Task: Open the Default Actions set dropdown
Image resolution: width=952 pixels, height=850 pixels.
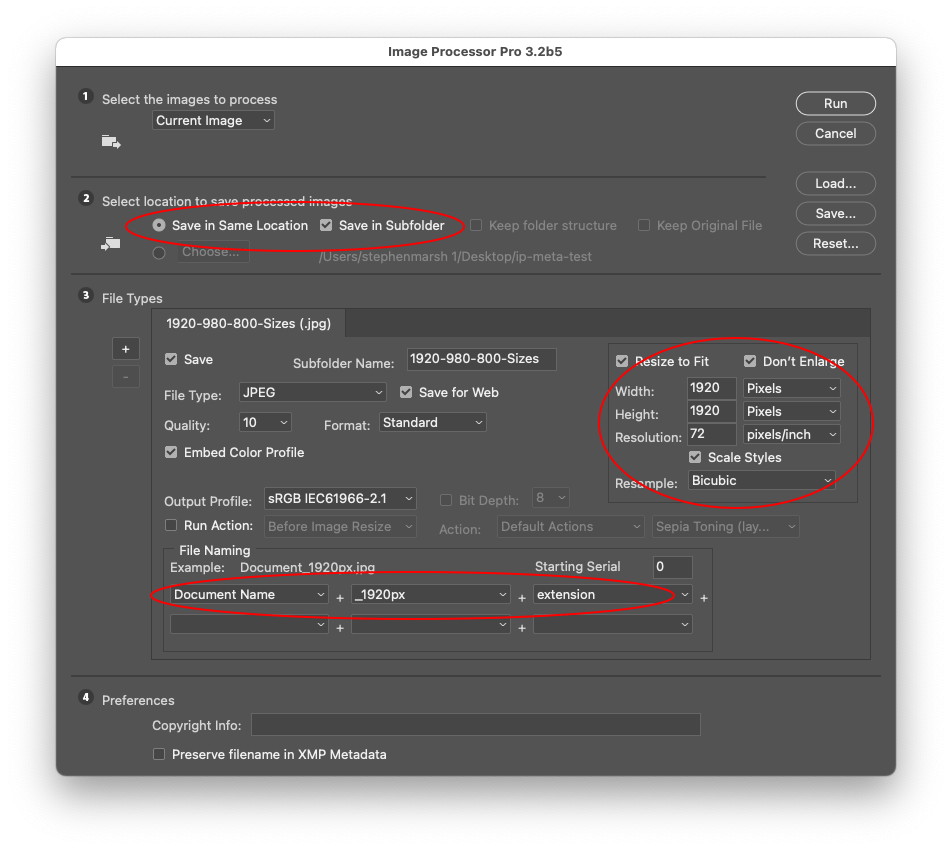Action: coord(571,526)
